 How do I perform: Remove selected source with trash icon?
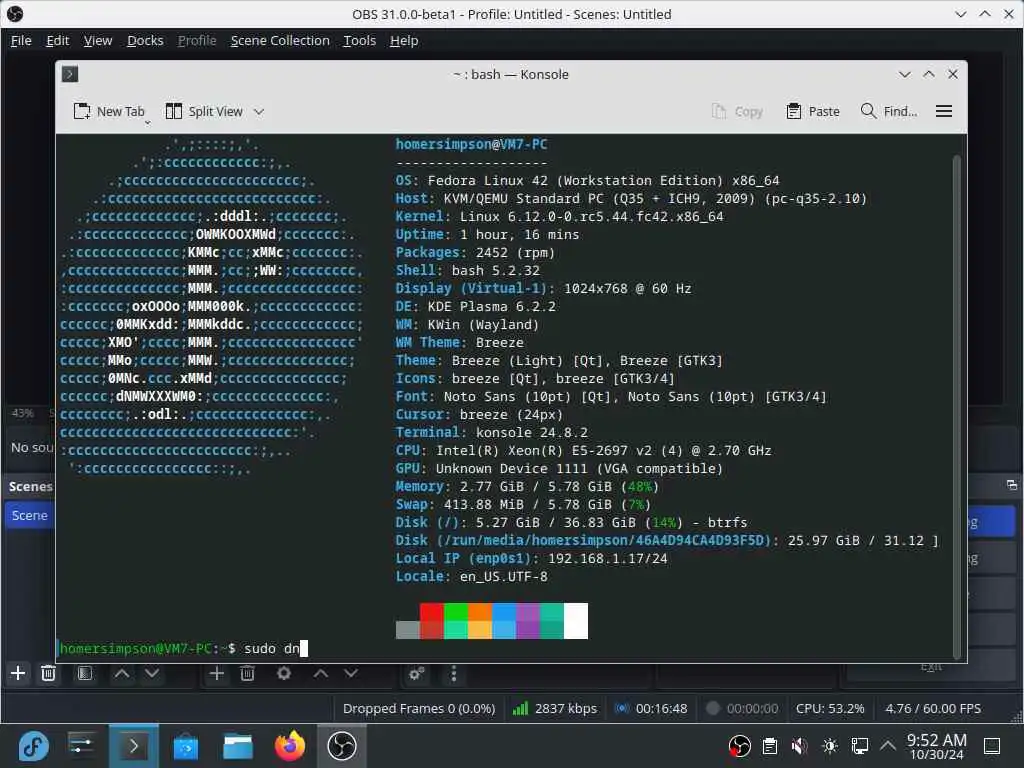point(247,673)
